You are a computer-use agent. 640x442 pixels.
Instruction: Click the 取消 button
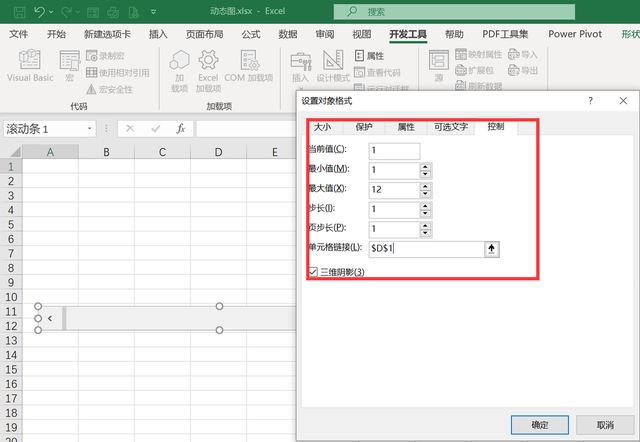[605, 425]
